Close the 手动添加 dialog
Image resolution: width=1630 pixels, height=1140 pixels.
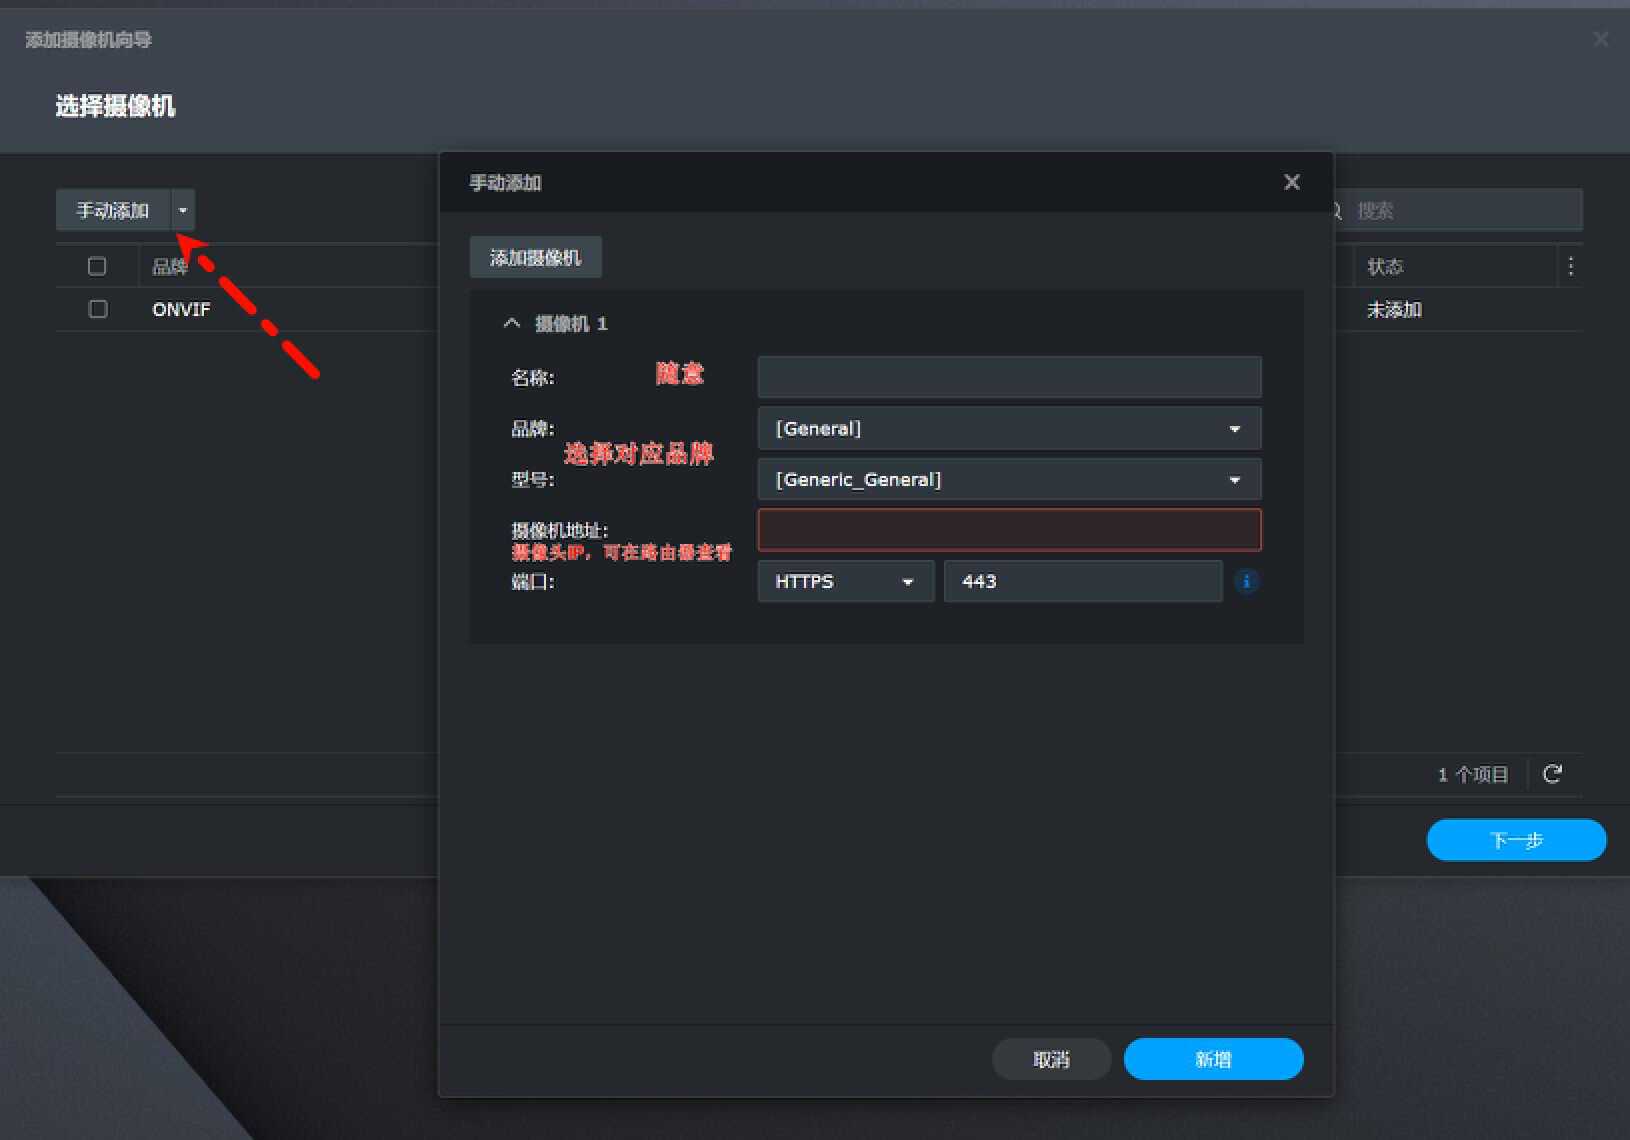[x=1291, y=182]
